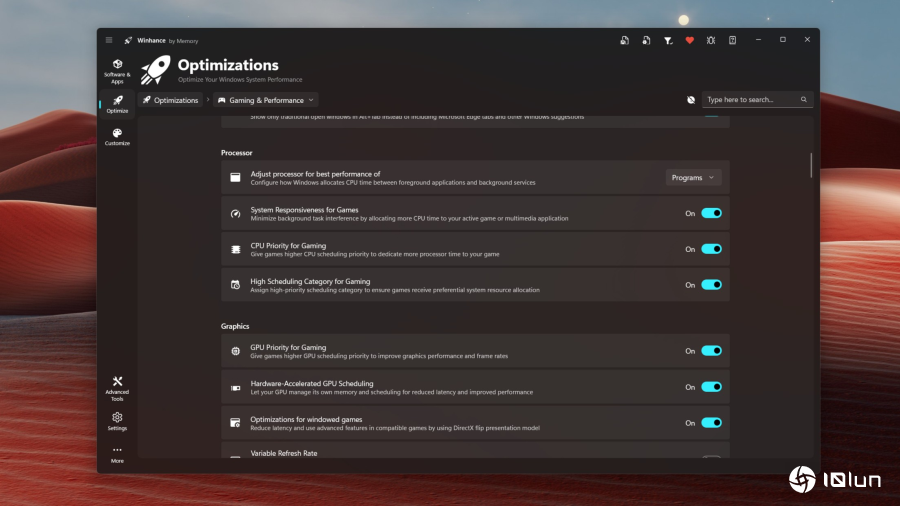Click 'Hardware-Accelerated GPU Scheduling' title
Screen dimensions: 900x506
[x=312, y=383]
